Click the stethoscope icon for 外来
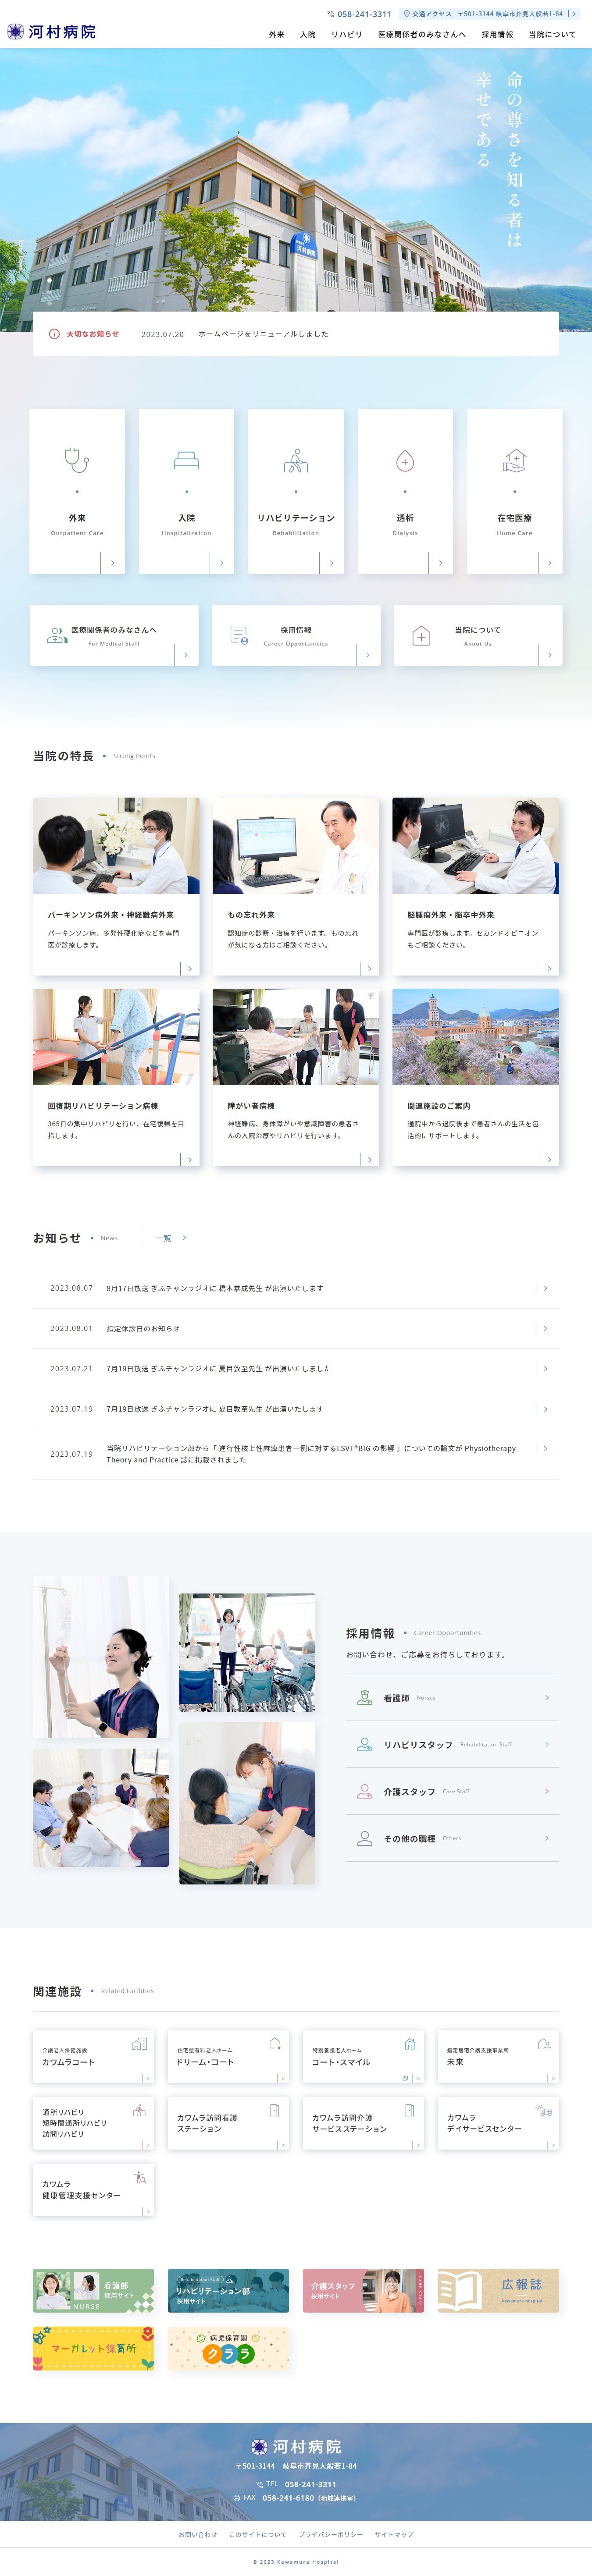This screenshot has height=2576, width=592. click(77, 460)
